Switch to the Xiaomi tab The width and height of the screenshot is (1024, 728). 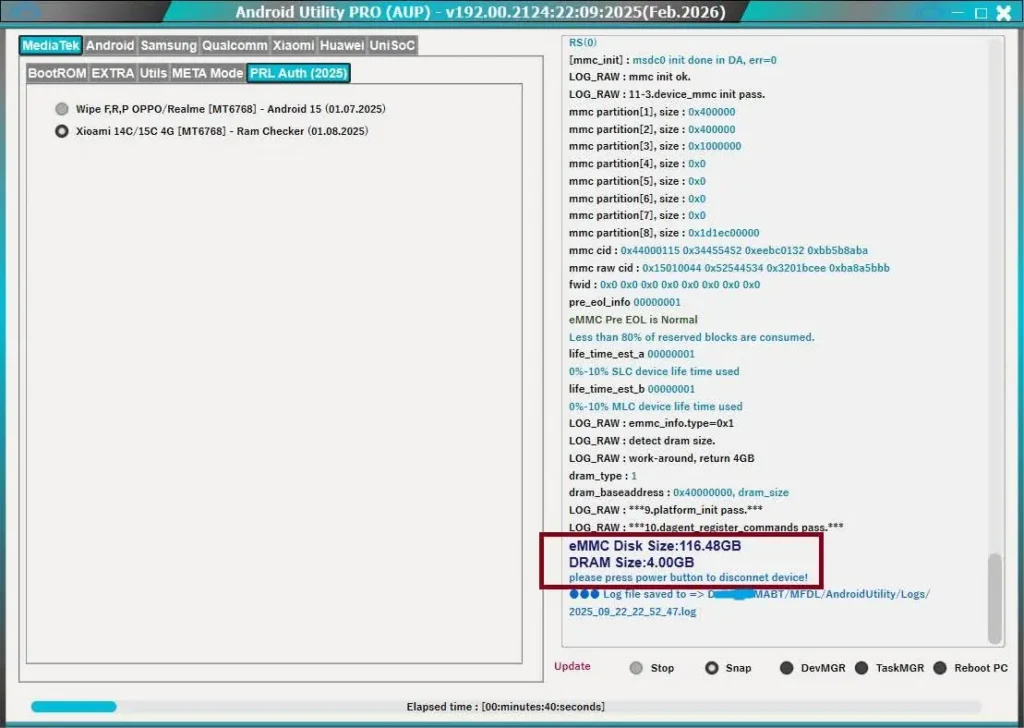(x=294, y=46)
